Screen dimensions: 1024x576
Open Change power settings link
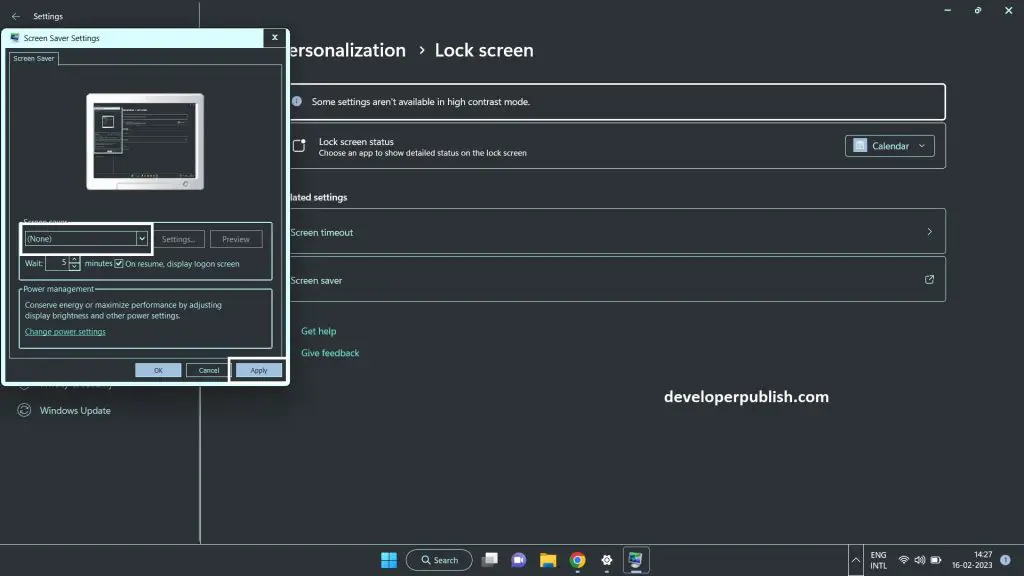[x=65, y=332]
